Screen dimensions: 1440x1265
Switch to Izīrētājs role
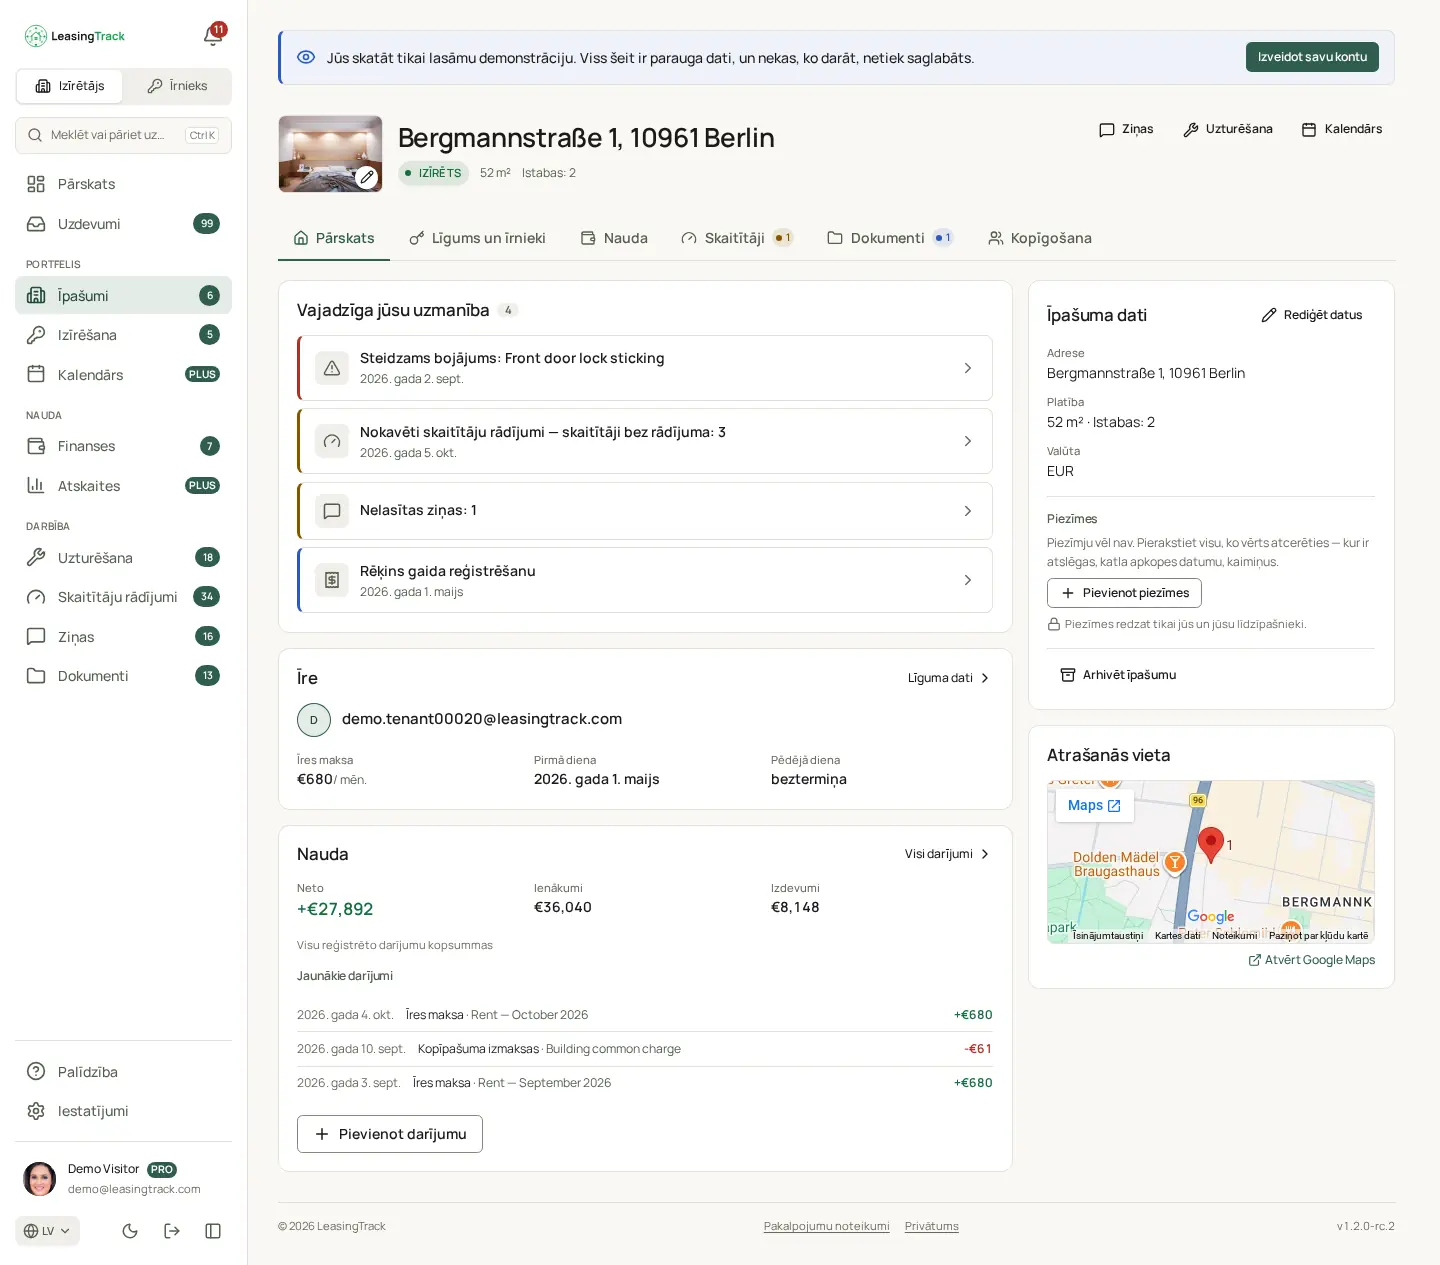pyautogui.click(x=70, y=86)
